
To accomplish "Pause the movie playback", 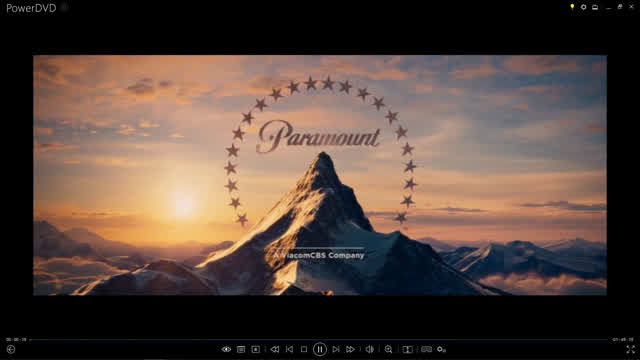I will click(320, 349).
